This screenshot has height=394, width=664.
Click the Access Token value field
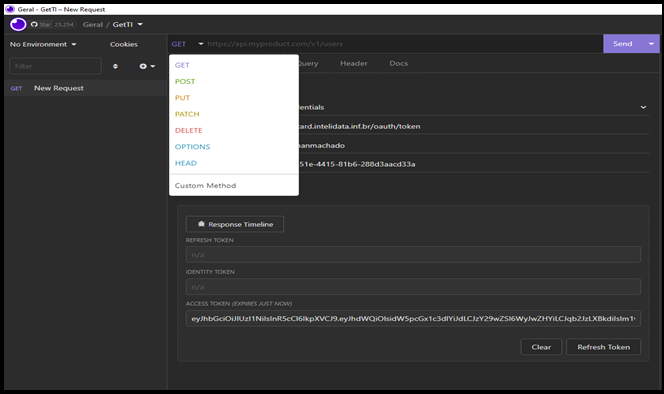[x=413, y=319]
